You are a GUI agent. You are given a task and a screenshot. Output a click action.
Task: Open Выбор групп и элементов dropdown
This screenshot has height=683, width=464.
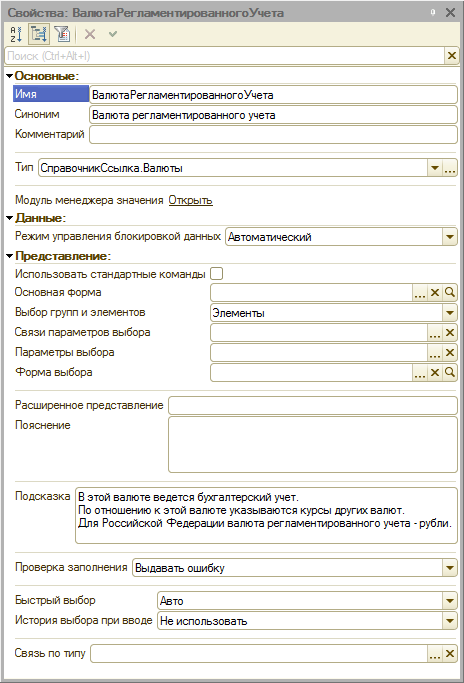click(450, 313)
